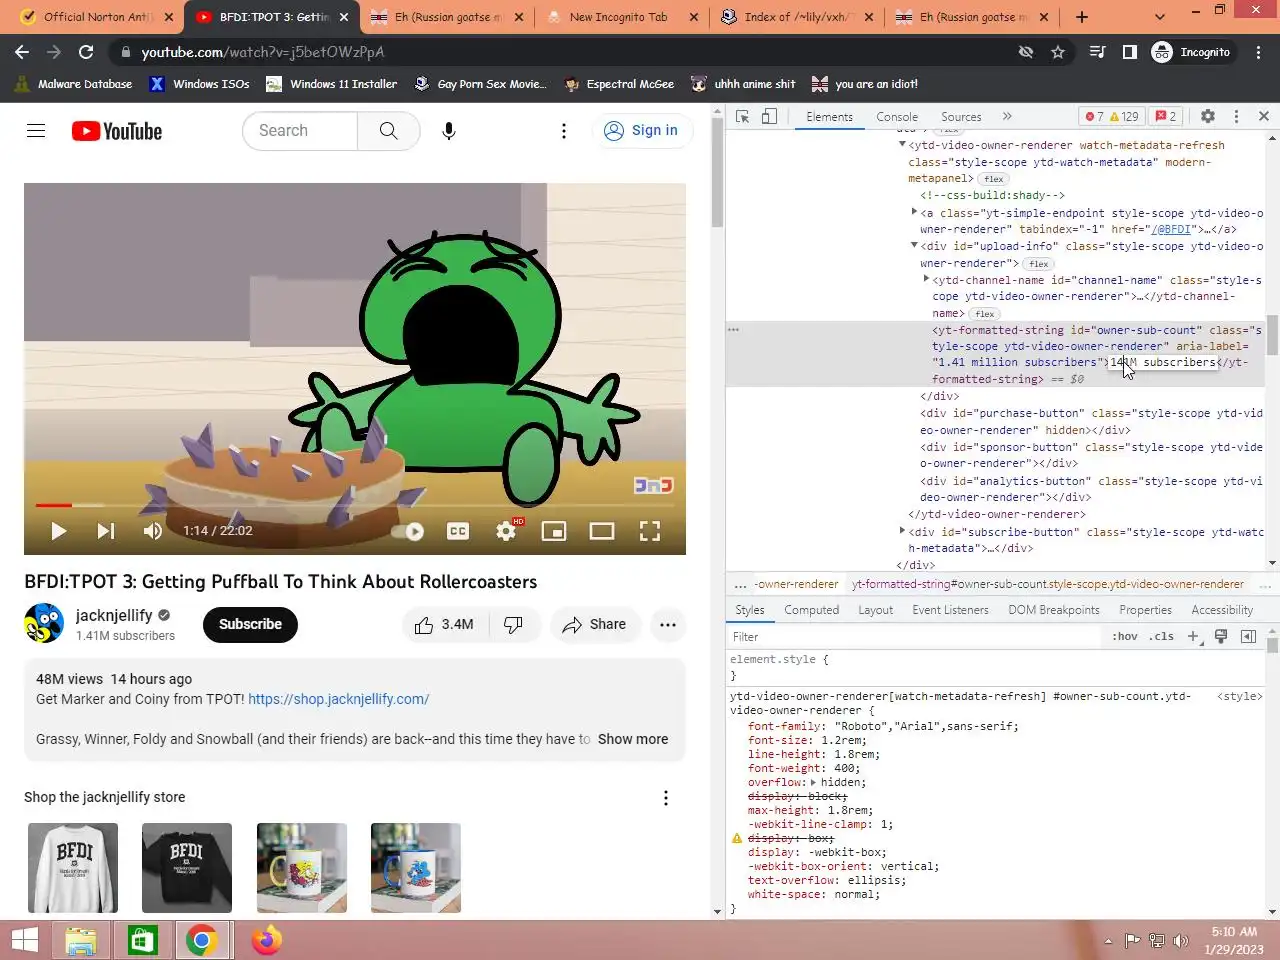Toggle closed captions (CC)

[458, 531]
